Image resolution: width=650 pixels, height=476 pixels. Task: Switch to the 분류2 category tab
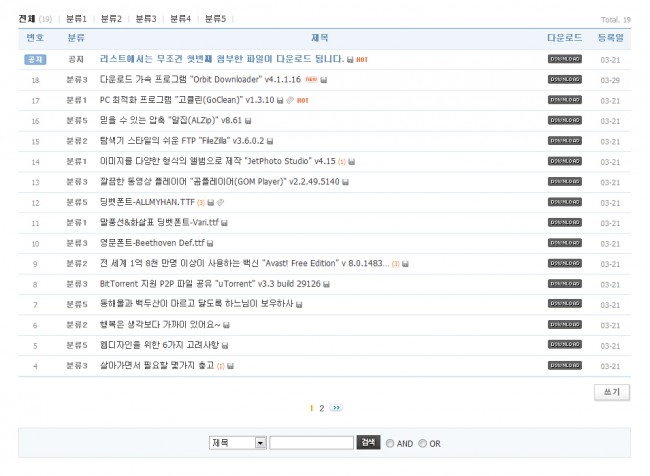[x=111, y=19]
